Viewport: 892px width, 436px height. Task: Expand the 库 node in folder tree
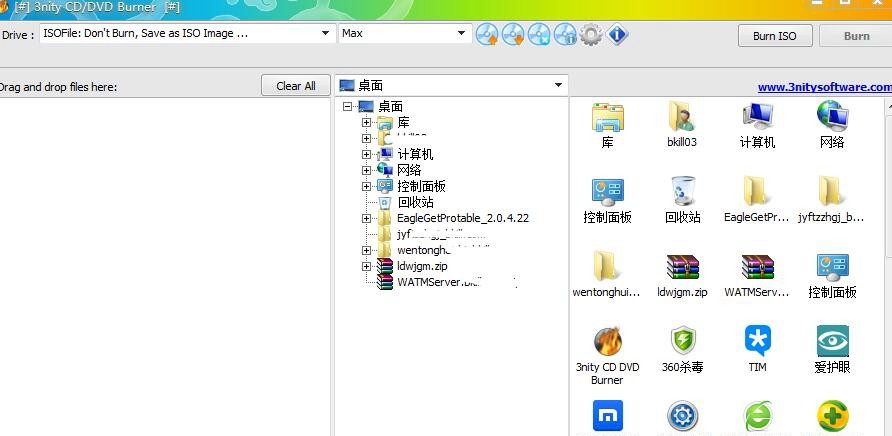click(366, 122)
